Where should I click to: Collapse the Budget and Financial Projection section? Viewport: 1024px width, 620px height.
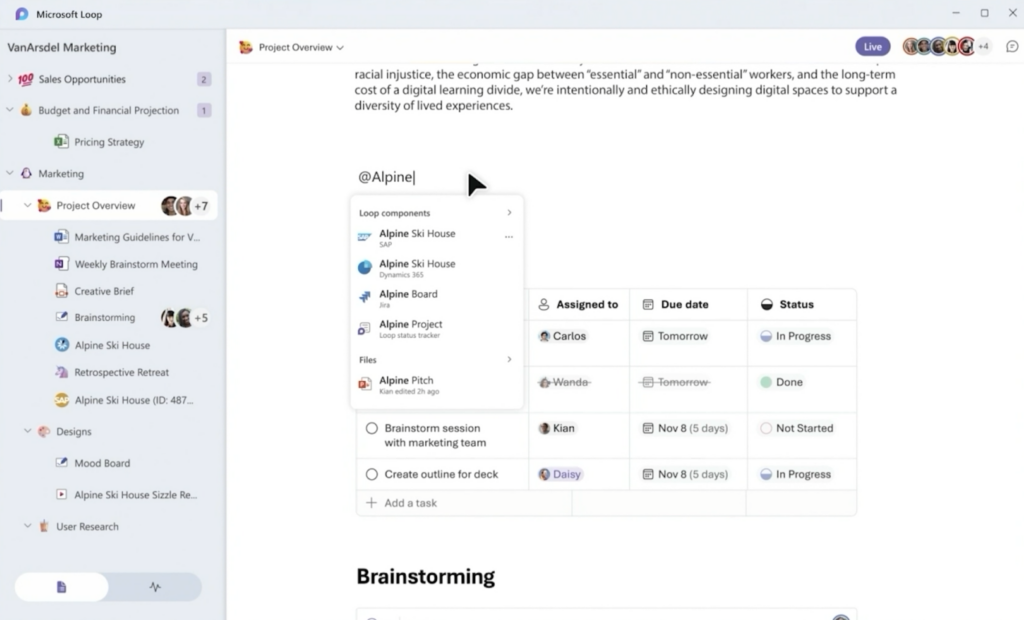coord(10,110)
